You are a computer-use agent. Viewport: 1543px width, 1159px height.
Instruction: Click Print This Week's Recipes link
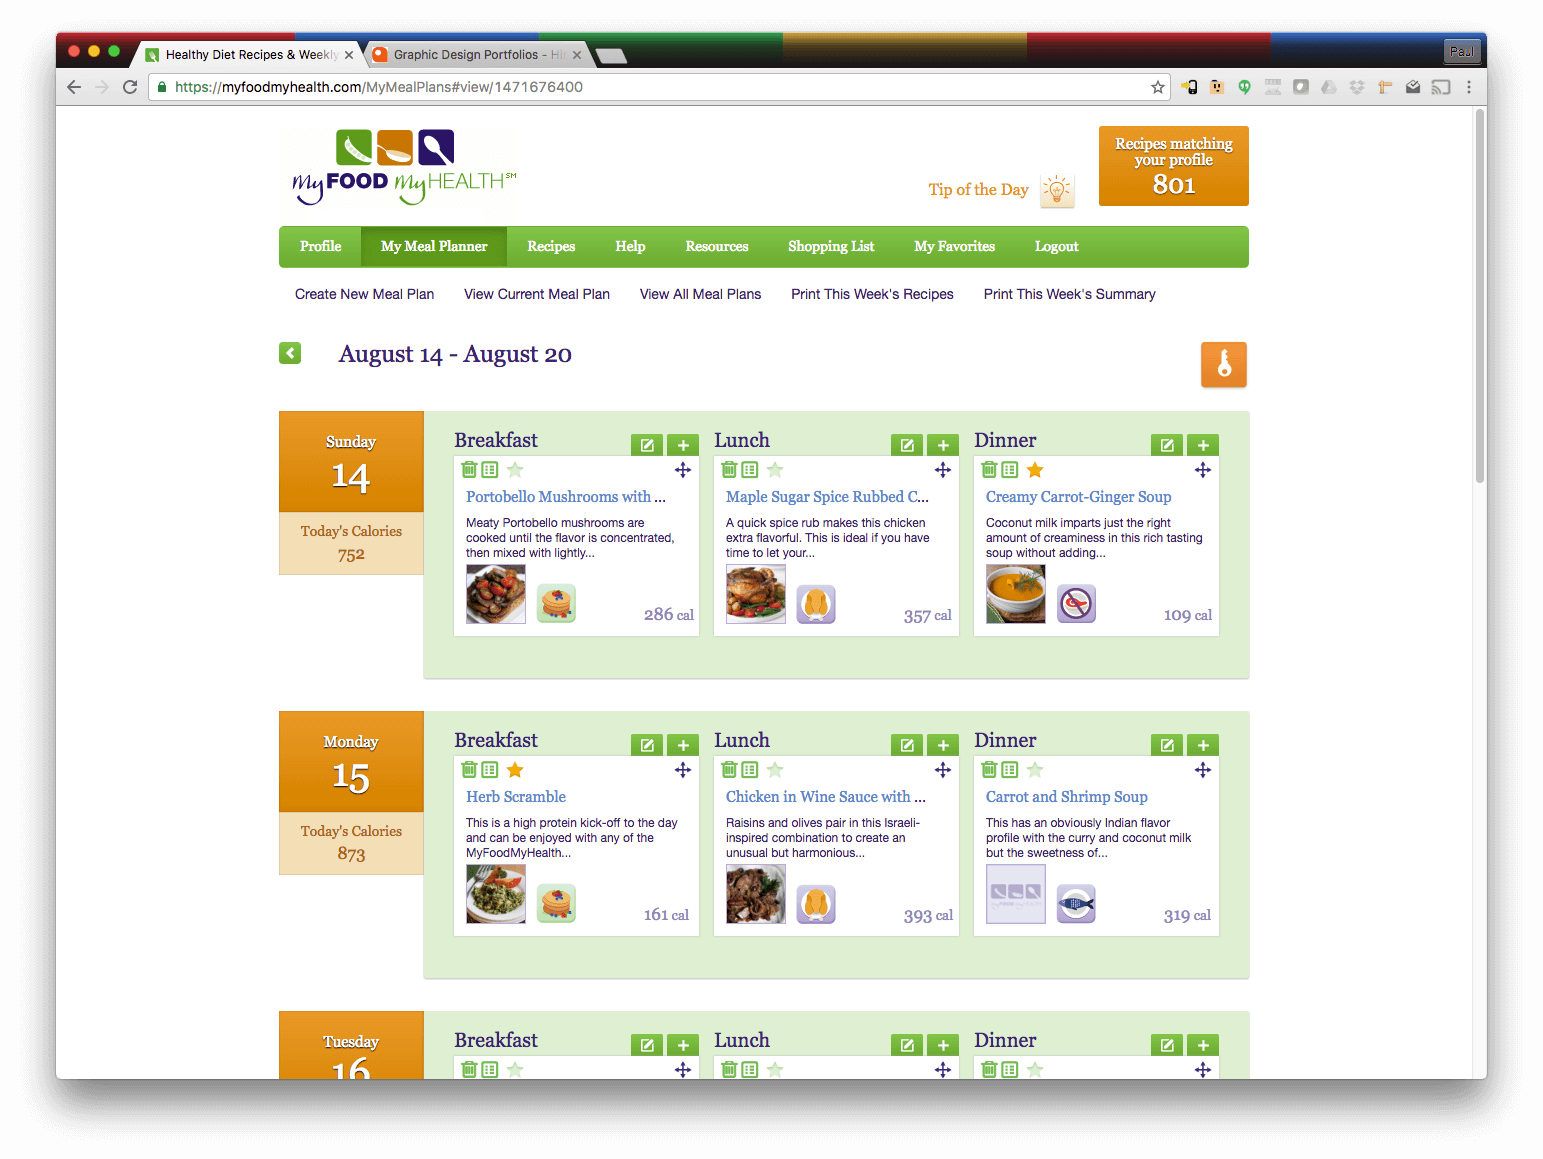[x=872, y=294]
